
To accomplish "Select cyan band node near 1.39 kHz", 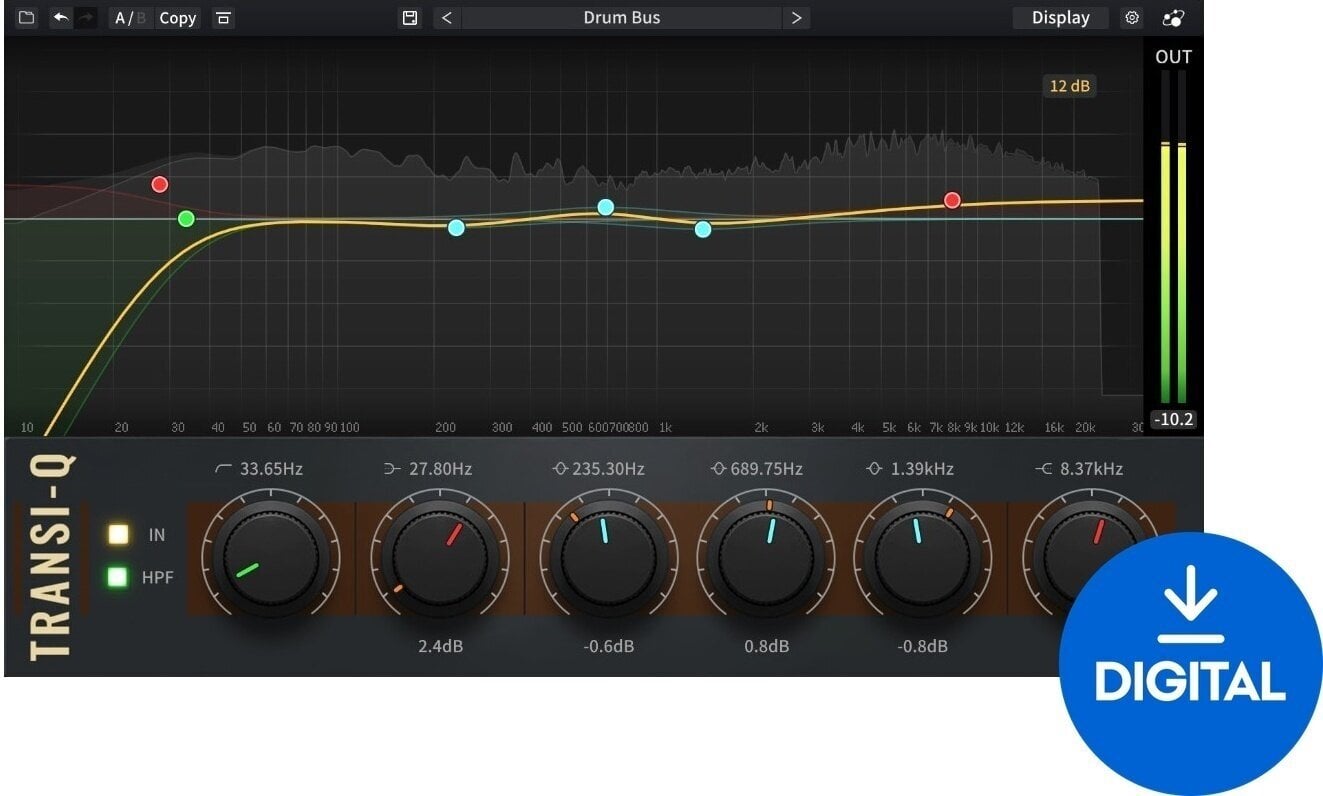I will coord(703,229).
